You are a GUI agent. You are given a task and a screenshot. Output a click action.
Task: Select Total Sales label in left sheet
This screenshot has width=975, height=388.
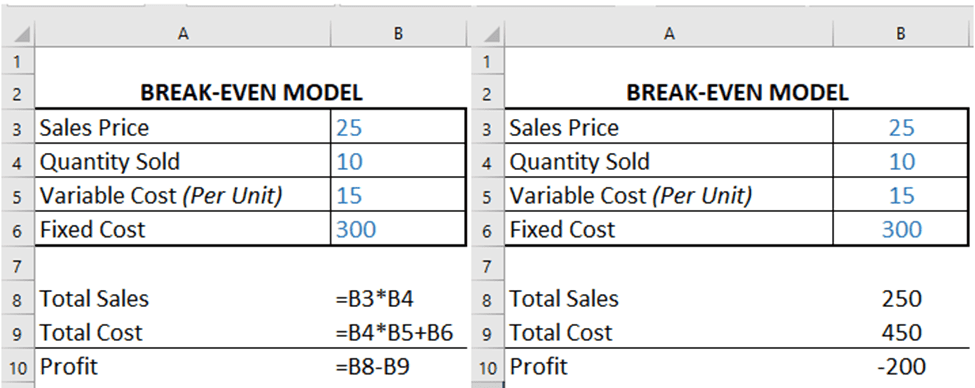[x=95, y=299]
